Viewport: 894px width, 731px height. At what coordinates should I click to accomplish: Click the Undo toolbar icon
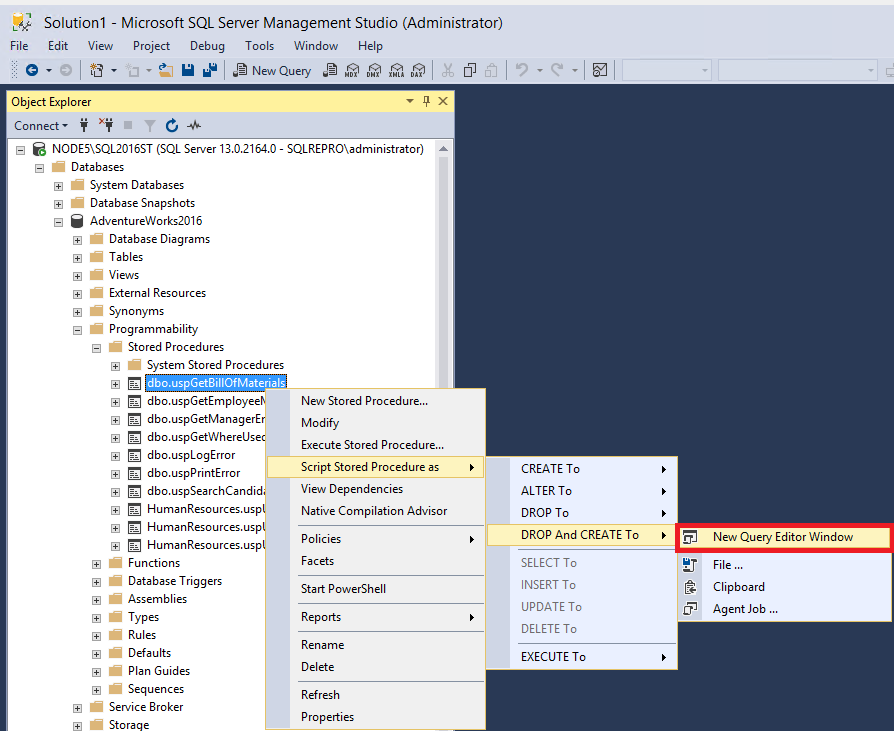pos(522,70)
